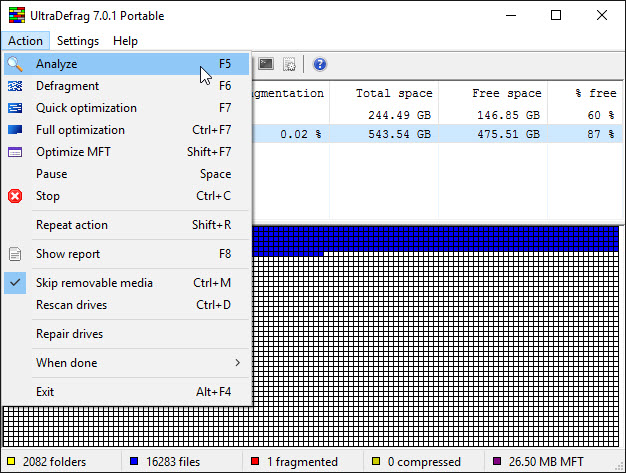
Task: Click the 1 fragmented status text
Action: tap(302, 462)
